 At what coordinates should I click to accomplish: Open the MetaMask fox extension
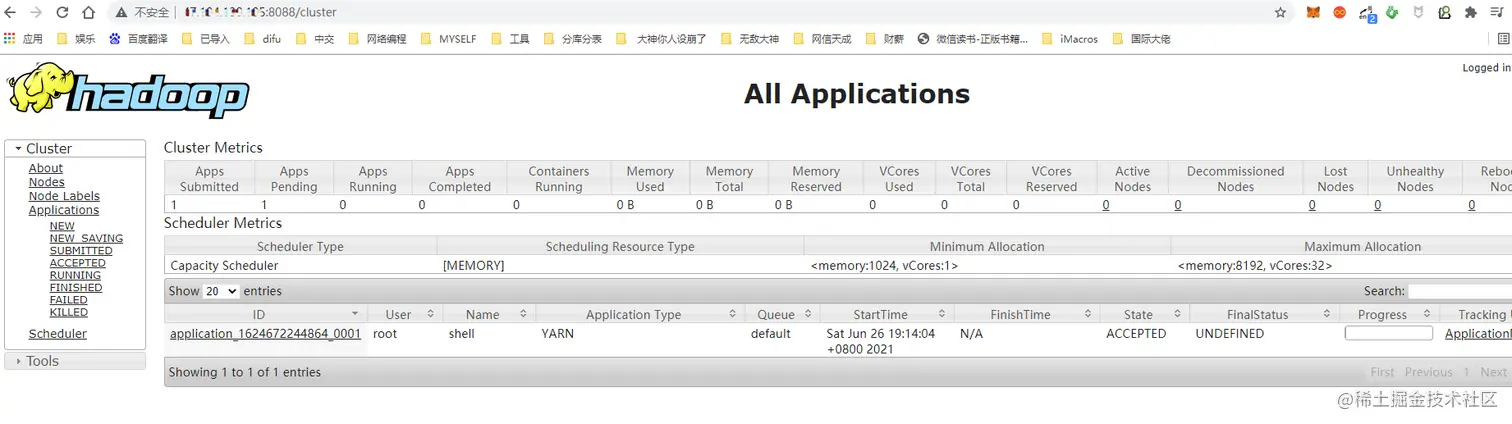(1313, 13)
